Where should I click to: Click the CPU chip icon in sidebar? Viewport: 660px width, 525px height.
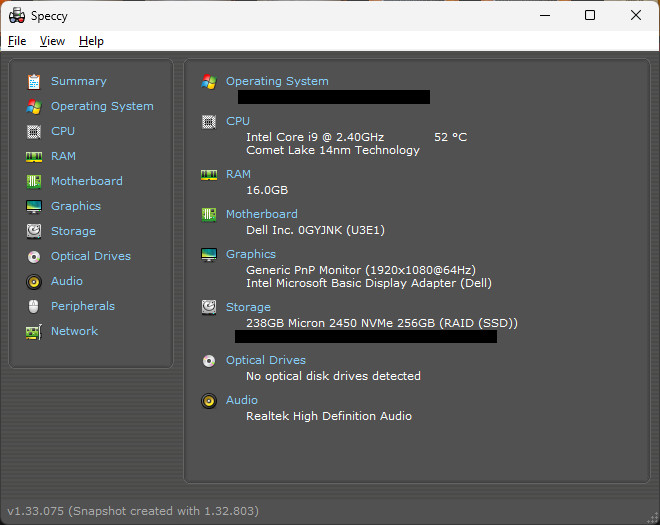(x=34, y=132)
